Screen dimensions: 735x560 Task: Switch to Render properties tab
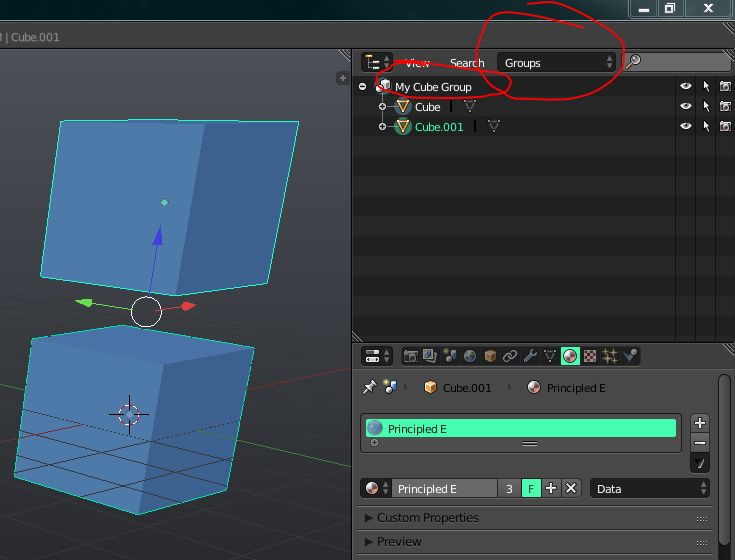pyautogui.click(x=411, y=357)
